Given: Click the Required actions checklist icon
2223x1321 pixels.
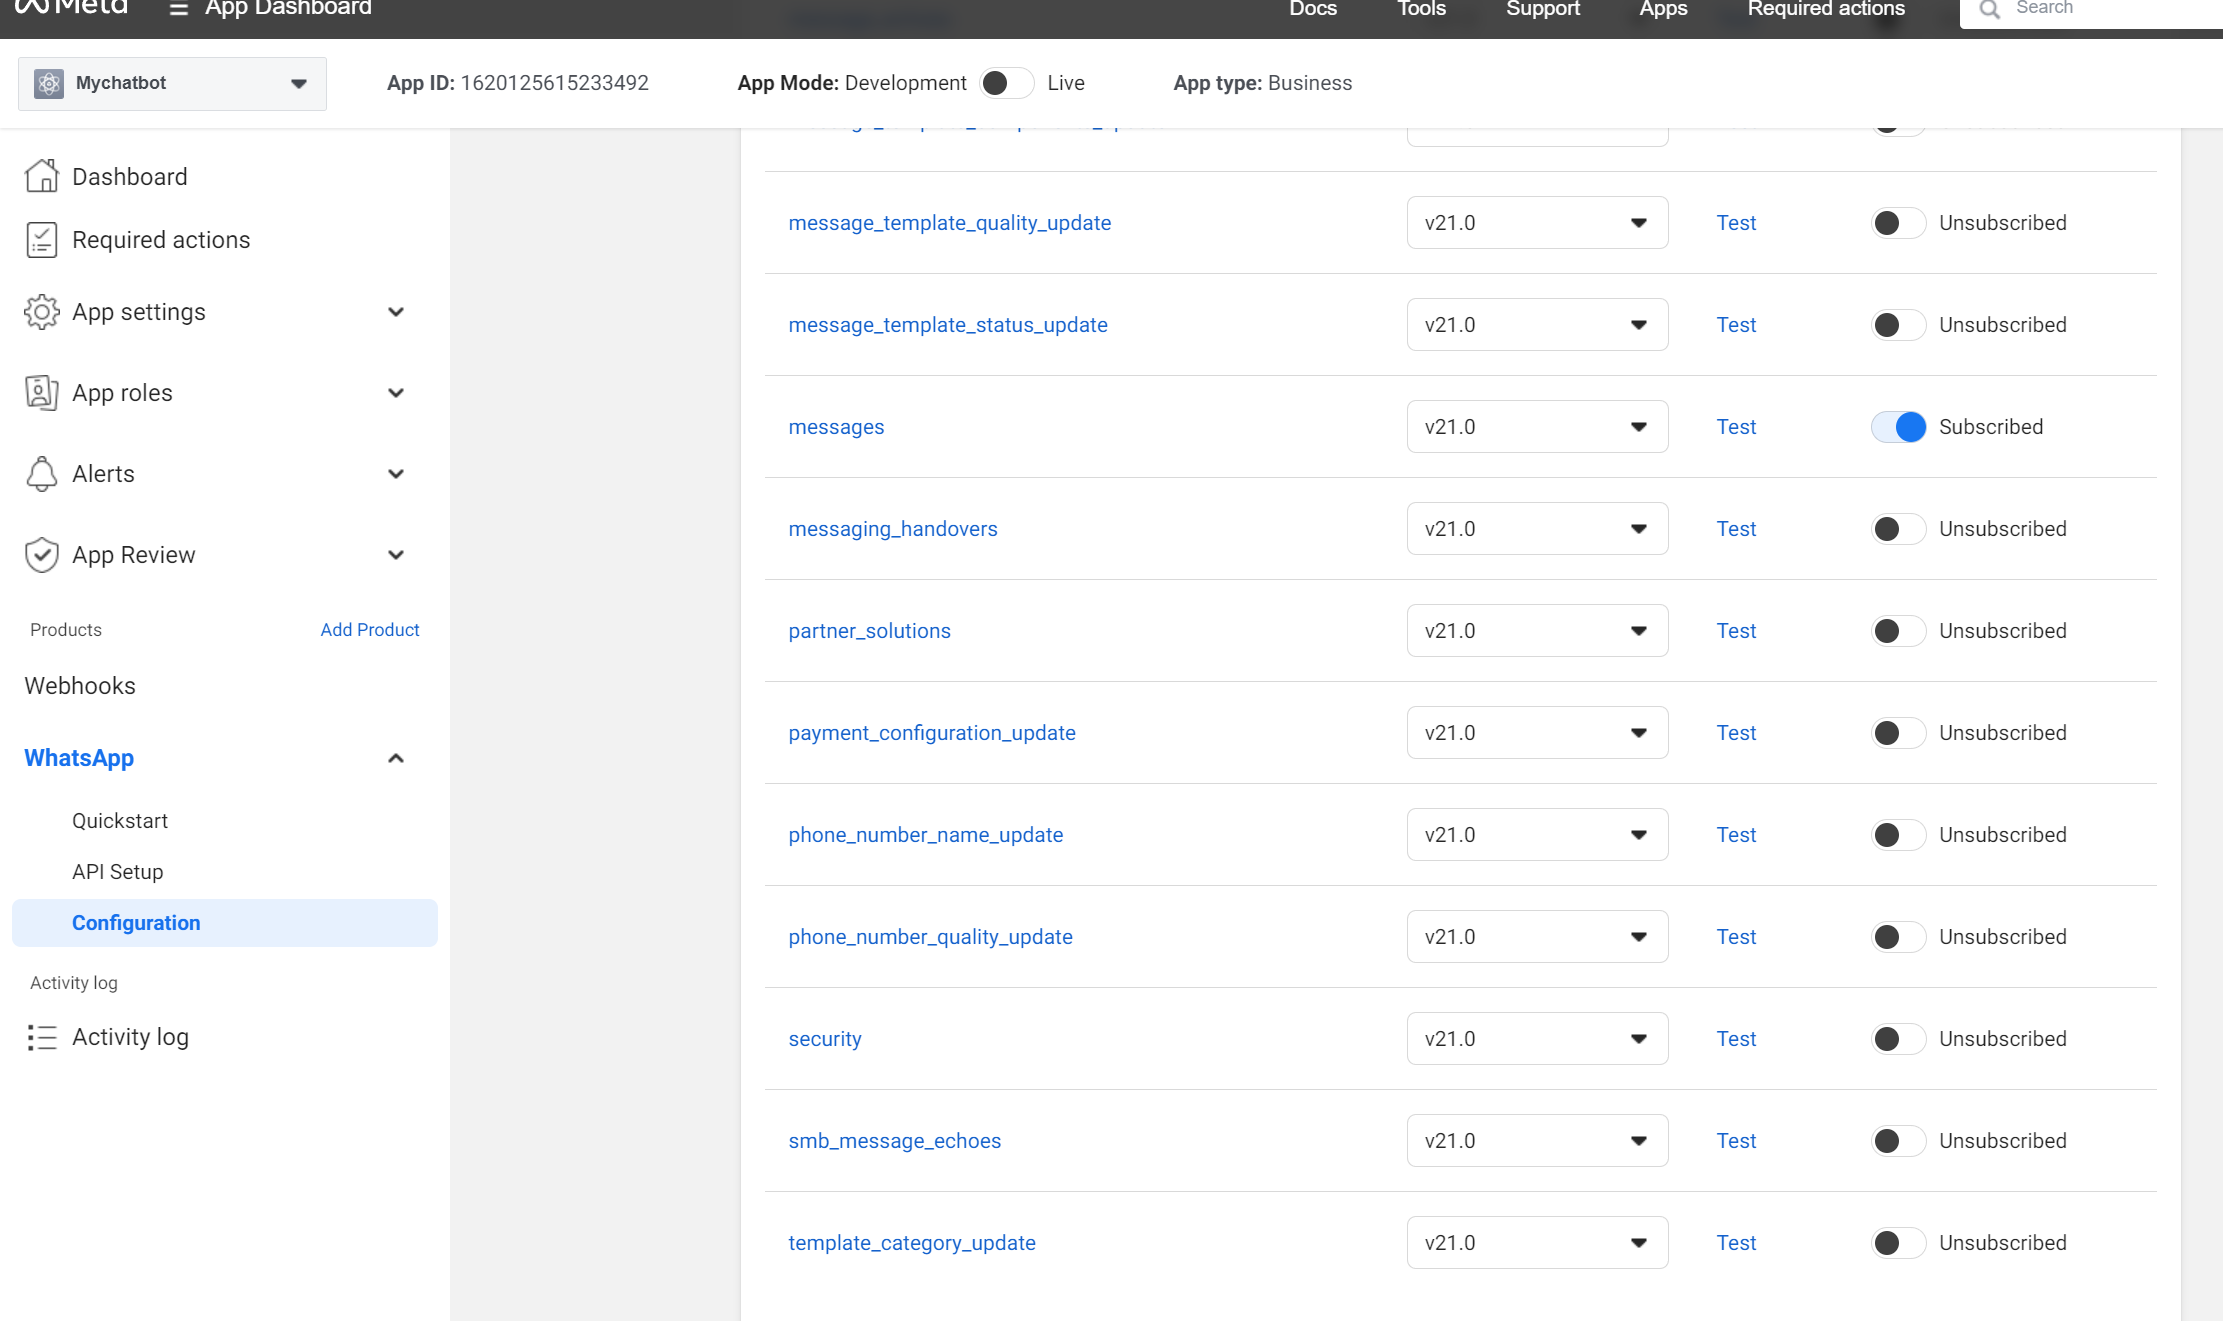Looking at the screenshot, I should pos(41,240).
